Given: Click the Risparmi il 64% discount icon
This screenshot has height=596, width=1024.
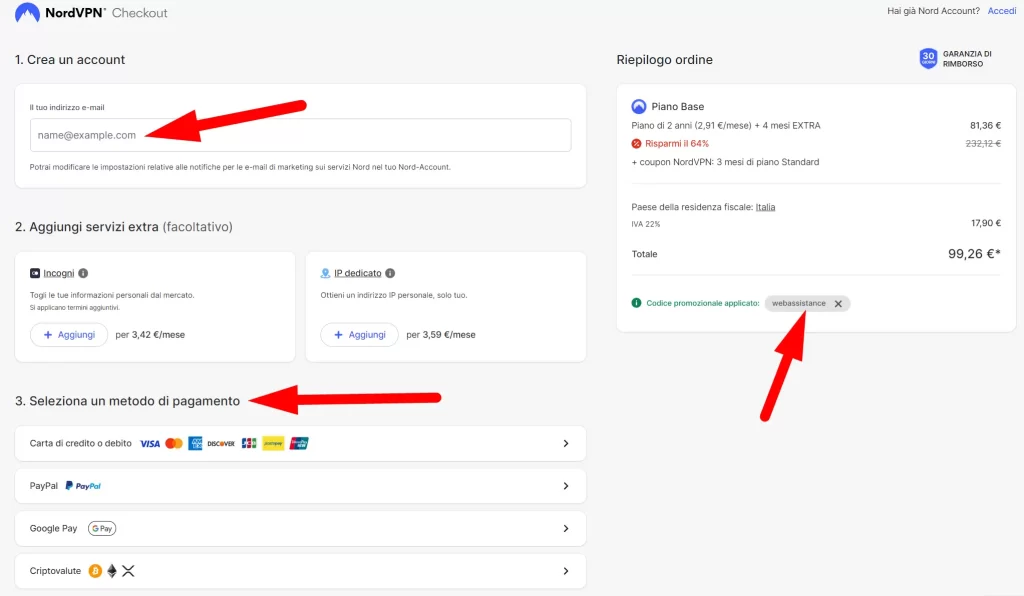Looking at the screenshot, I should click(x=636, y=144).
